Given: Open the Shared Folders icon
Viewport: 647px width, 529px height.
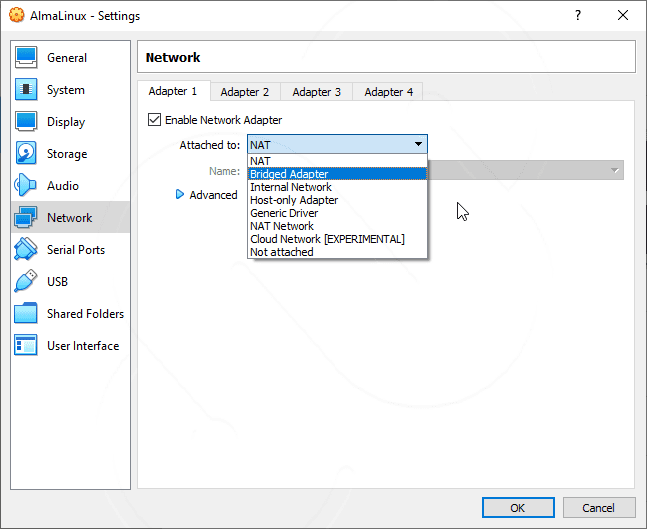Looking at the screenshot, I should [26, 313].
